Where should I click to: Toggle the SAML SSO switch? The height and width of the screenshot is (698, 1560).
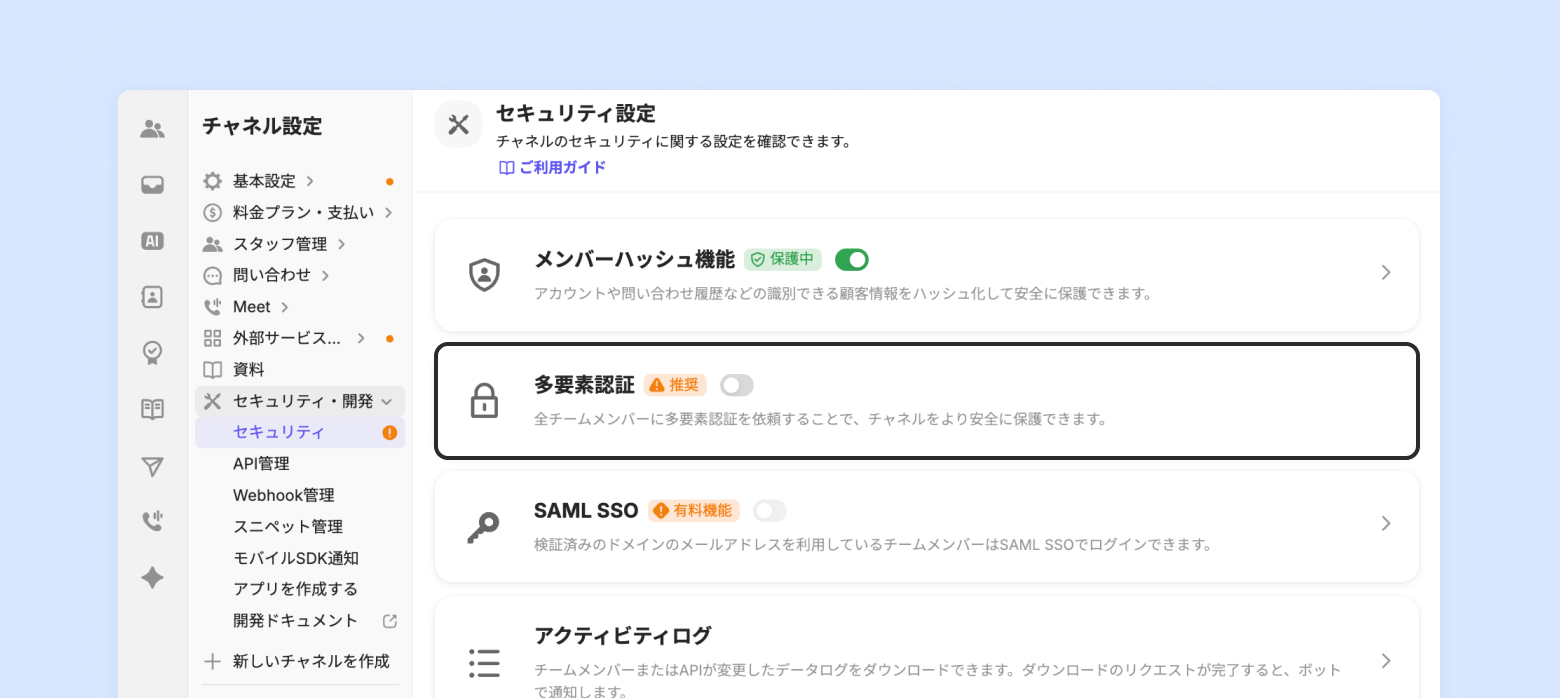click(x=769, y=511)
